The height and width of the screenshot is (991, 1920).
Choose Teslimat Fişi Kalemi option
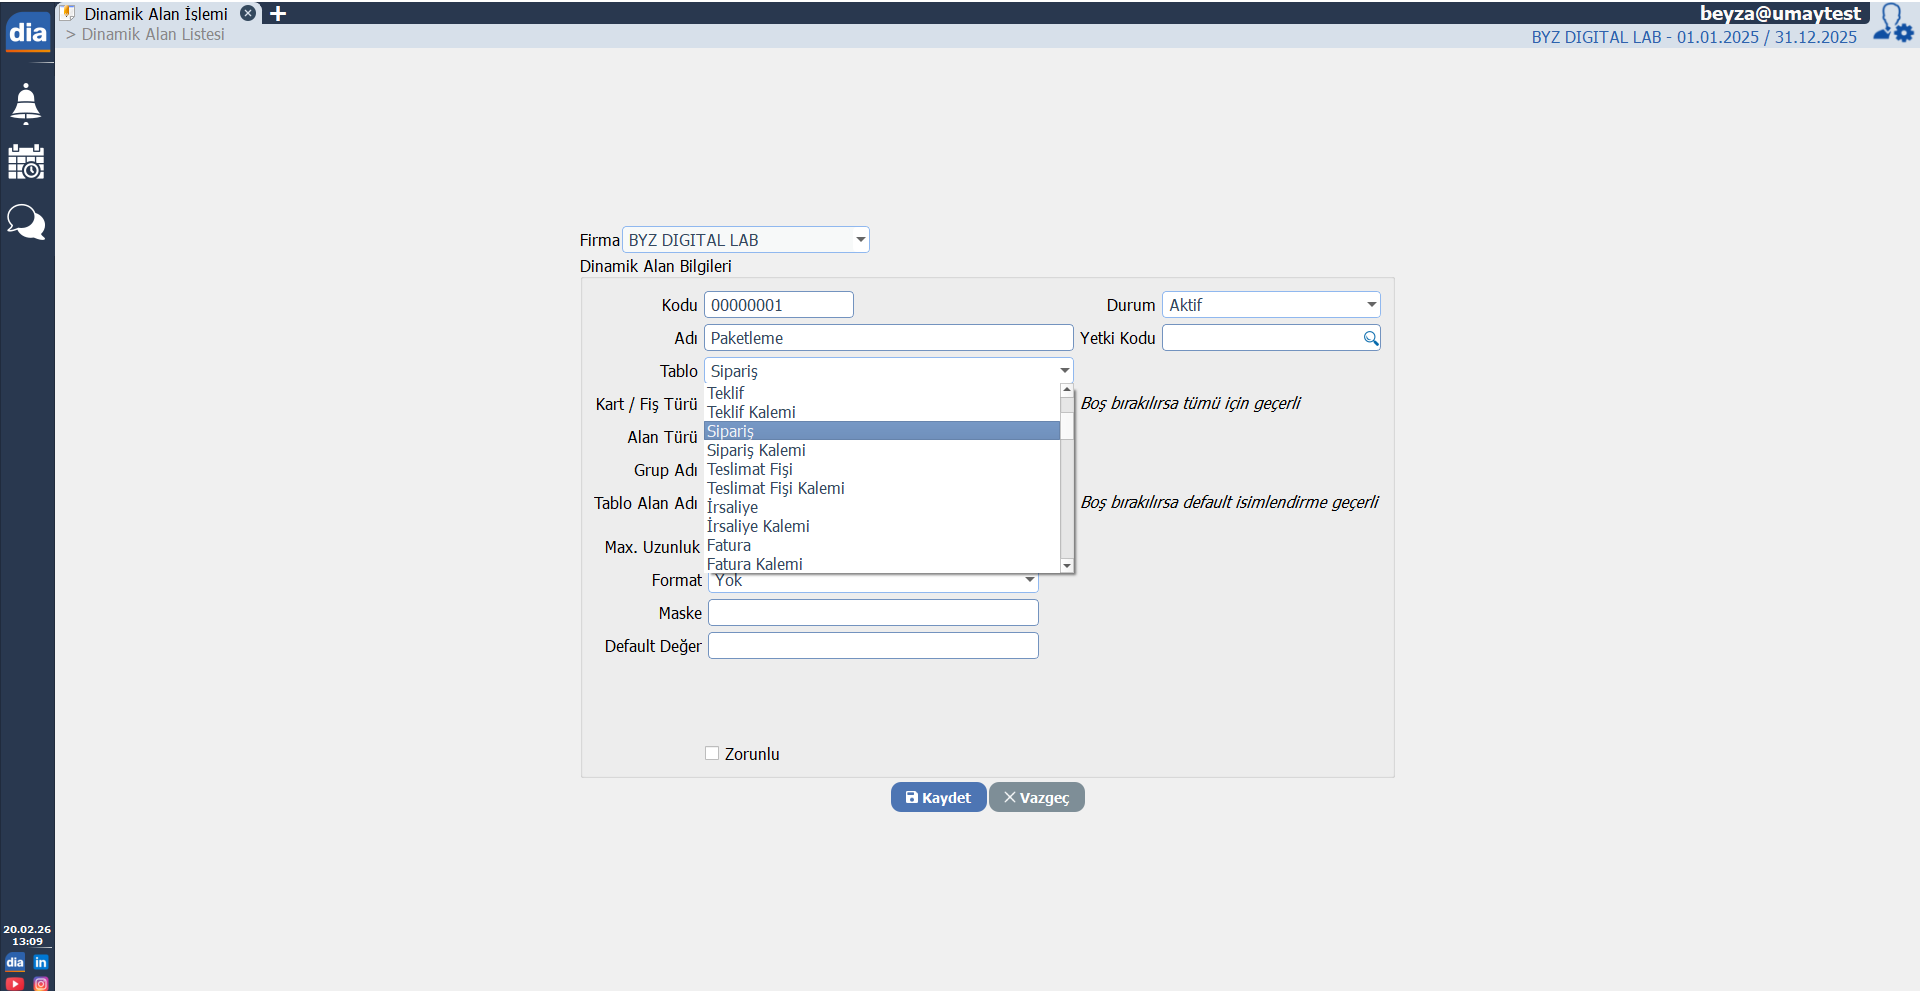[x=775, y=489]
